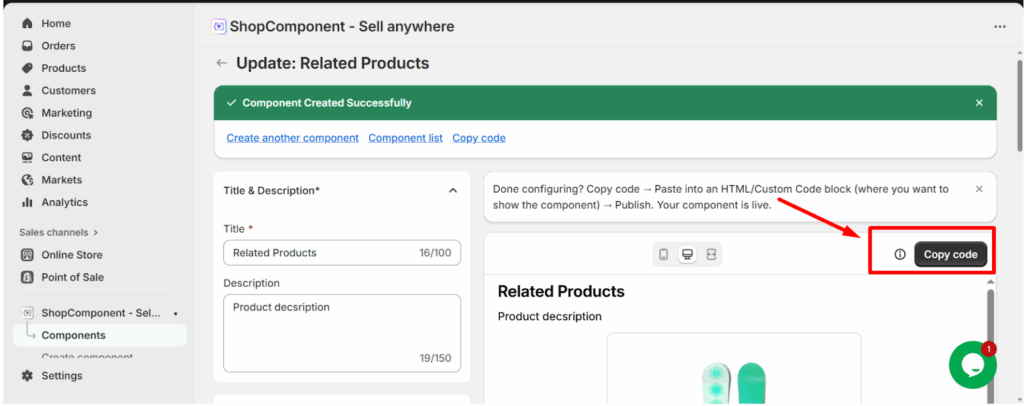Switch preview to mobile view
This screenshot has height=406, width=1024.
[663, 255]
